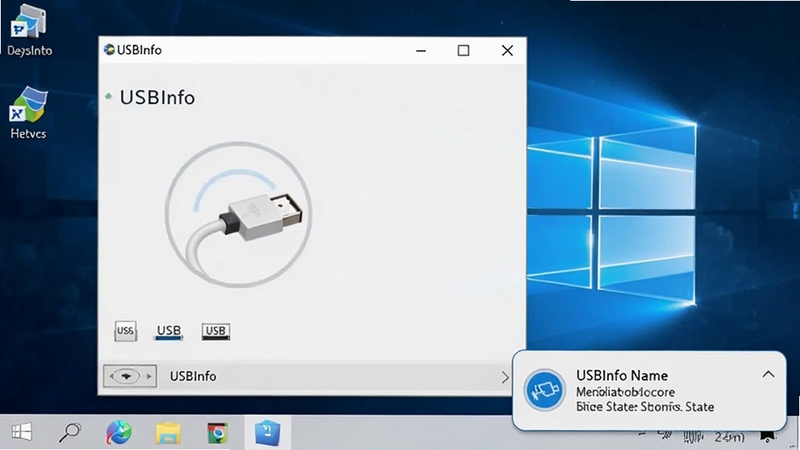Click the USBInfo title bar app icon
The height and width of the screenshot is (450, 800).
point(109,49)
